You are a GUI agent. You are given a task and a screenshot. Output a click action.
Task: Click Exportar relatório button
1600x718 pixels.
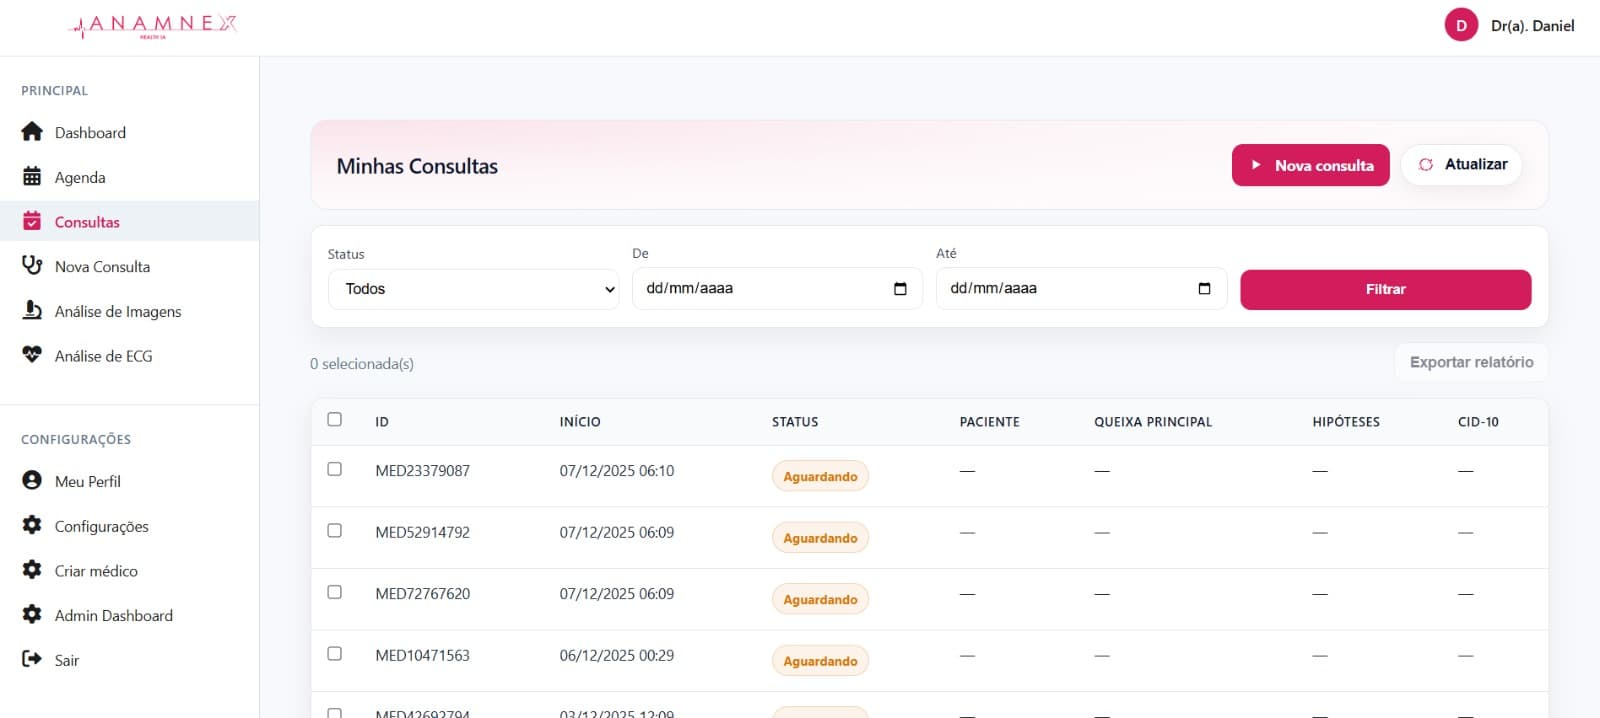coord(1471,362)
